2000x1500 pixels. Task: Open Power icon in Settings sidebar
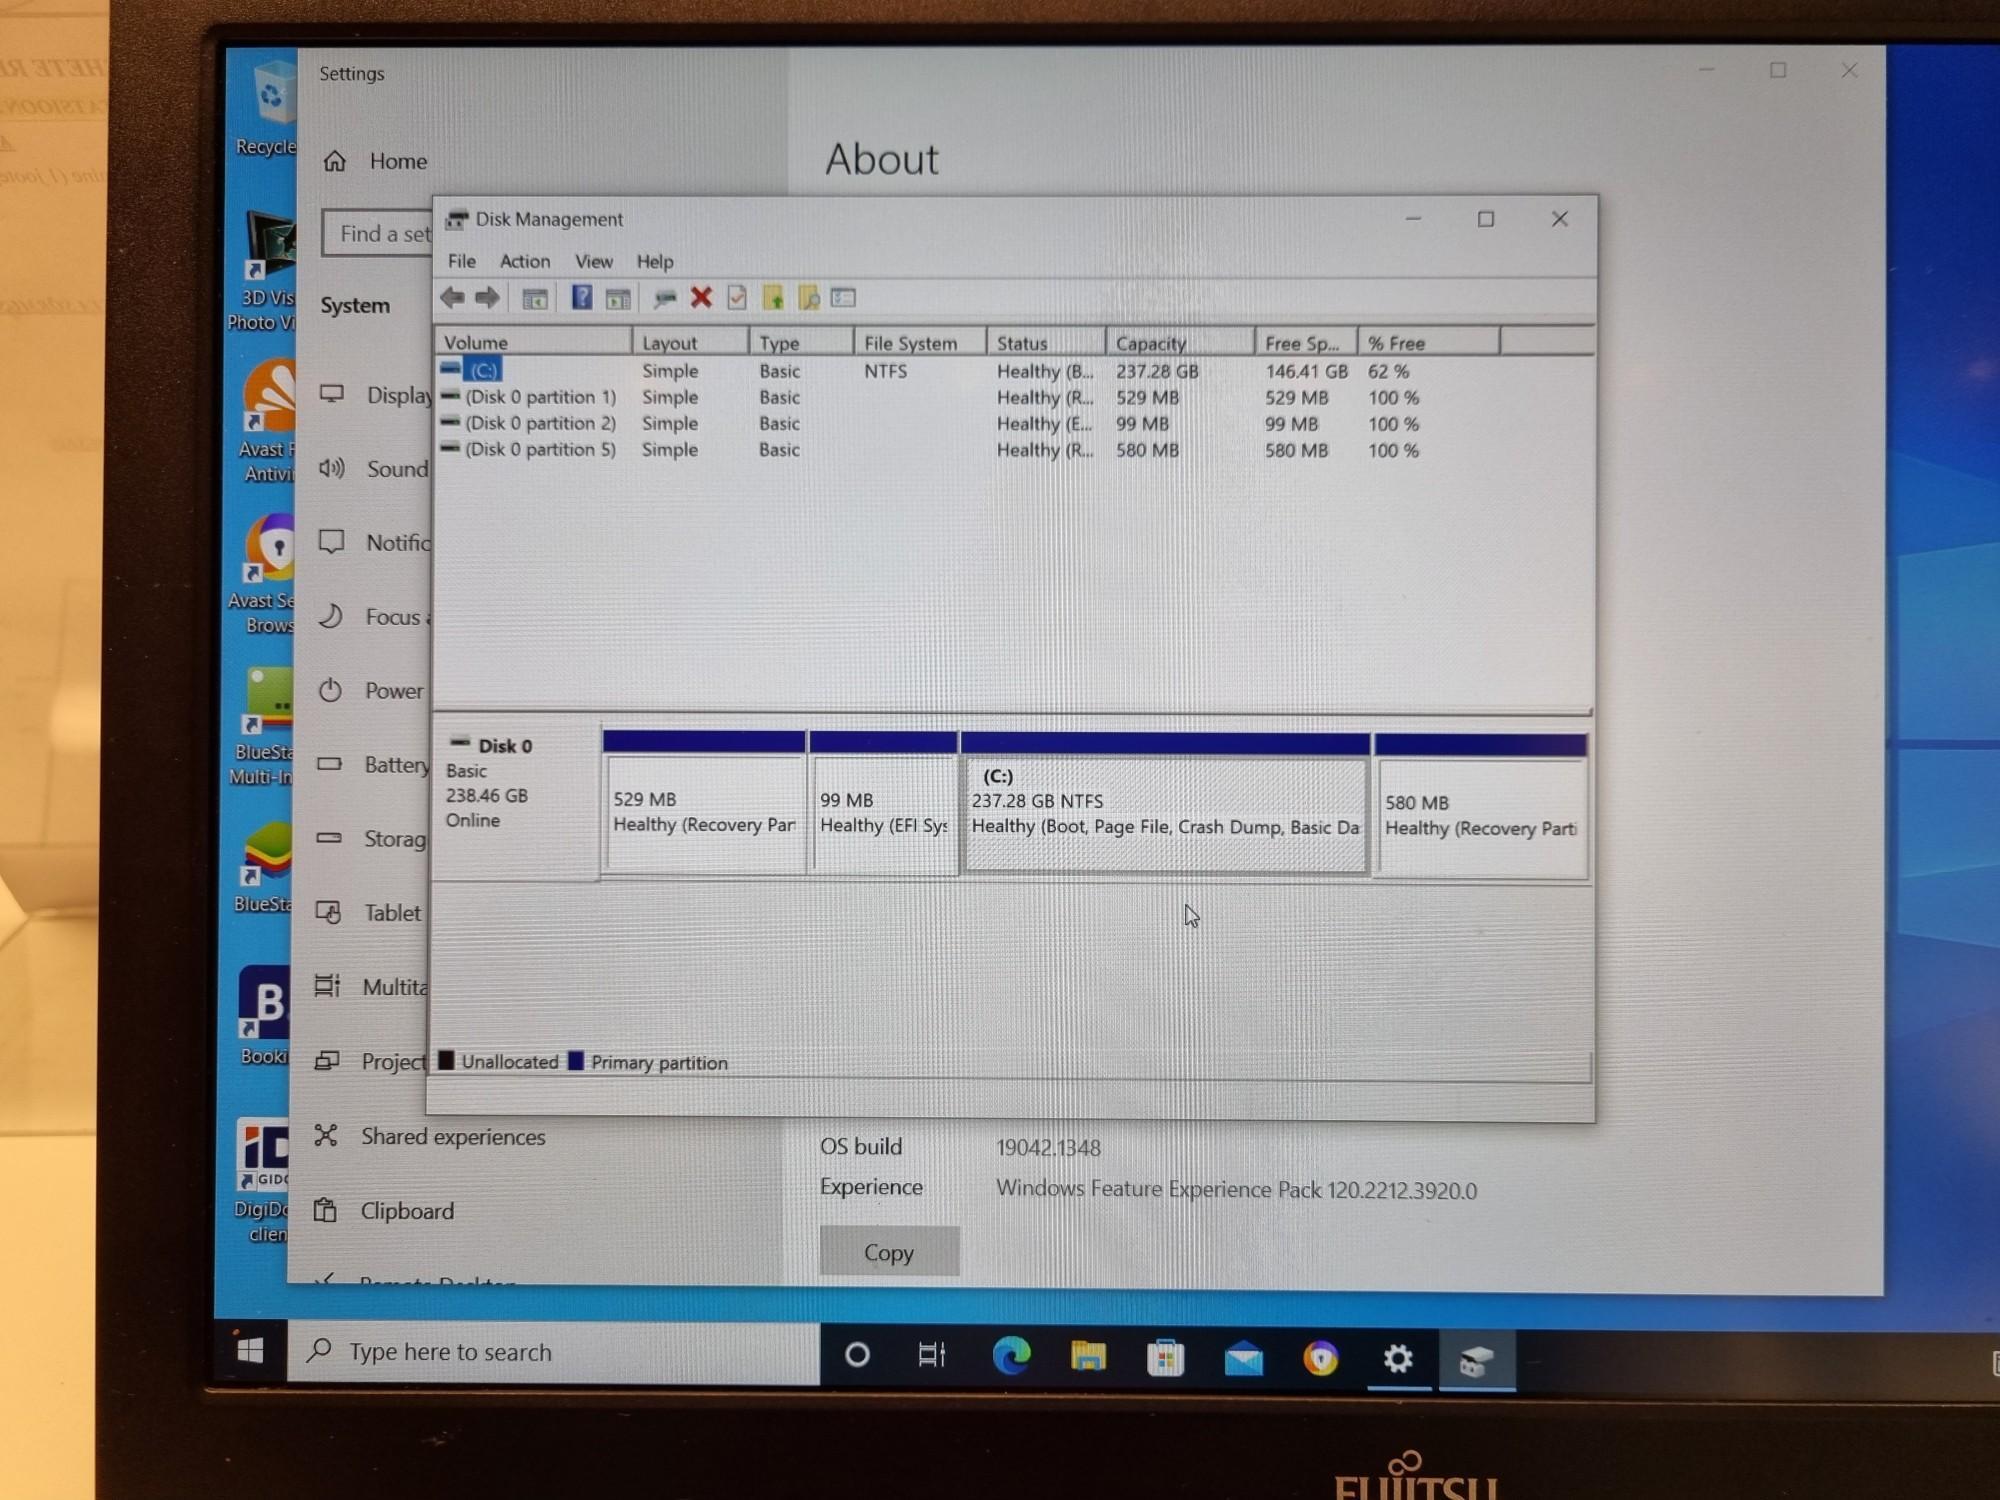[x=330, y=690]
